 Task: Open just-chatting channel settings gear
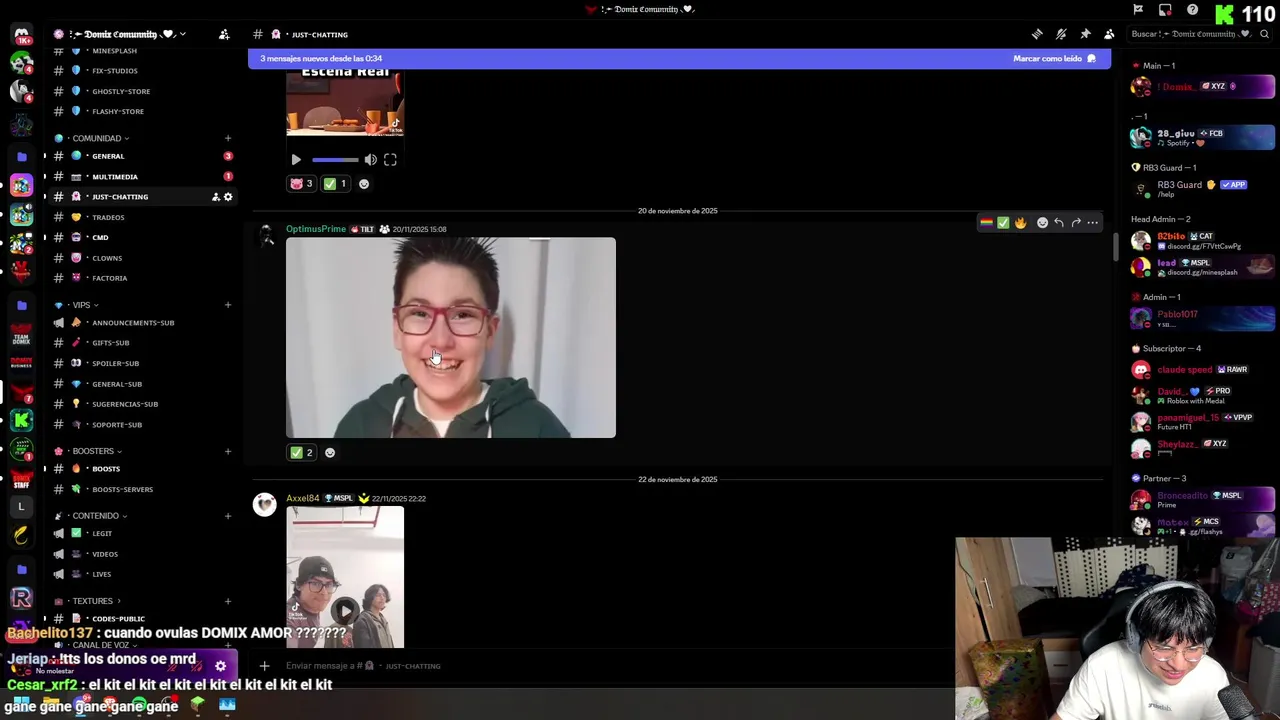coord(228,197)
